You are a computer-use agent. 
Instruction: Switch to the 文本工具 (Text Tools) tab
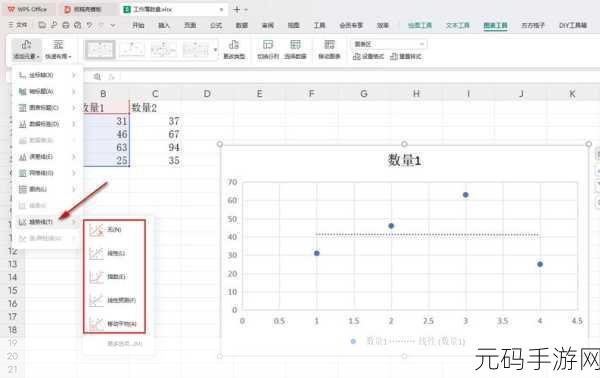tap(458, 25)
